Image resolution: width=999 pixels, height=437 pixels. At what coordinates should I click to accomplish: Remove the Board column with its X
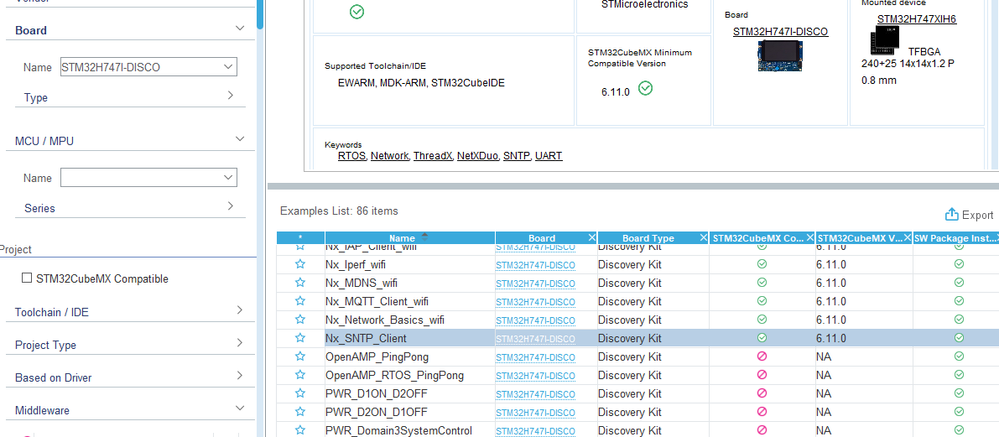tap(591, 238)
